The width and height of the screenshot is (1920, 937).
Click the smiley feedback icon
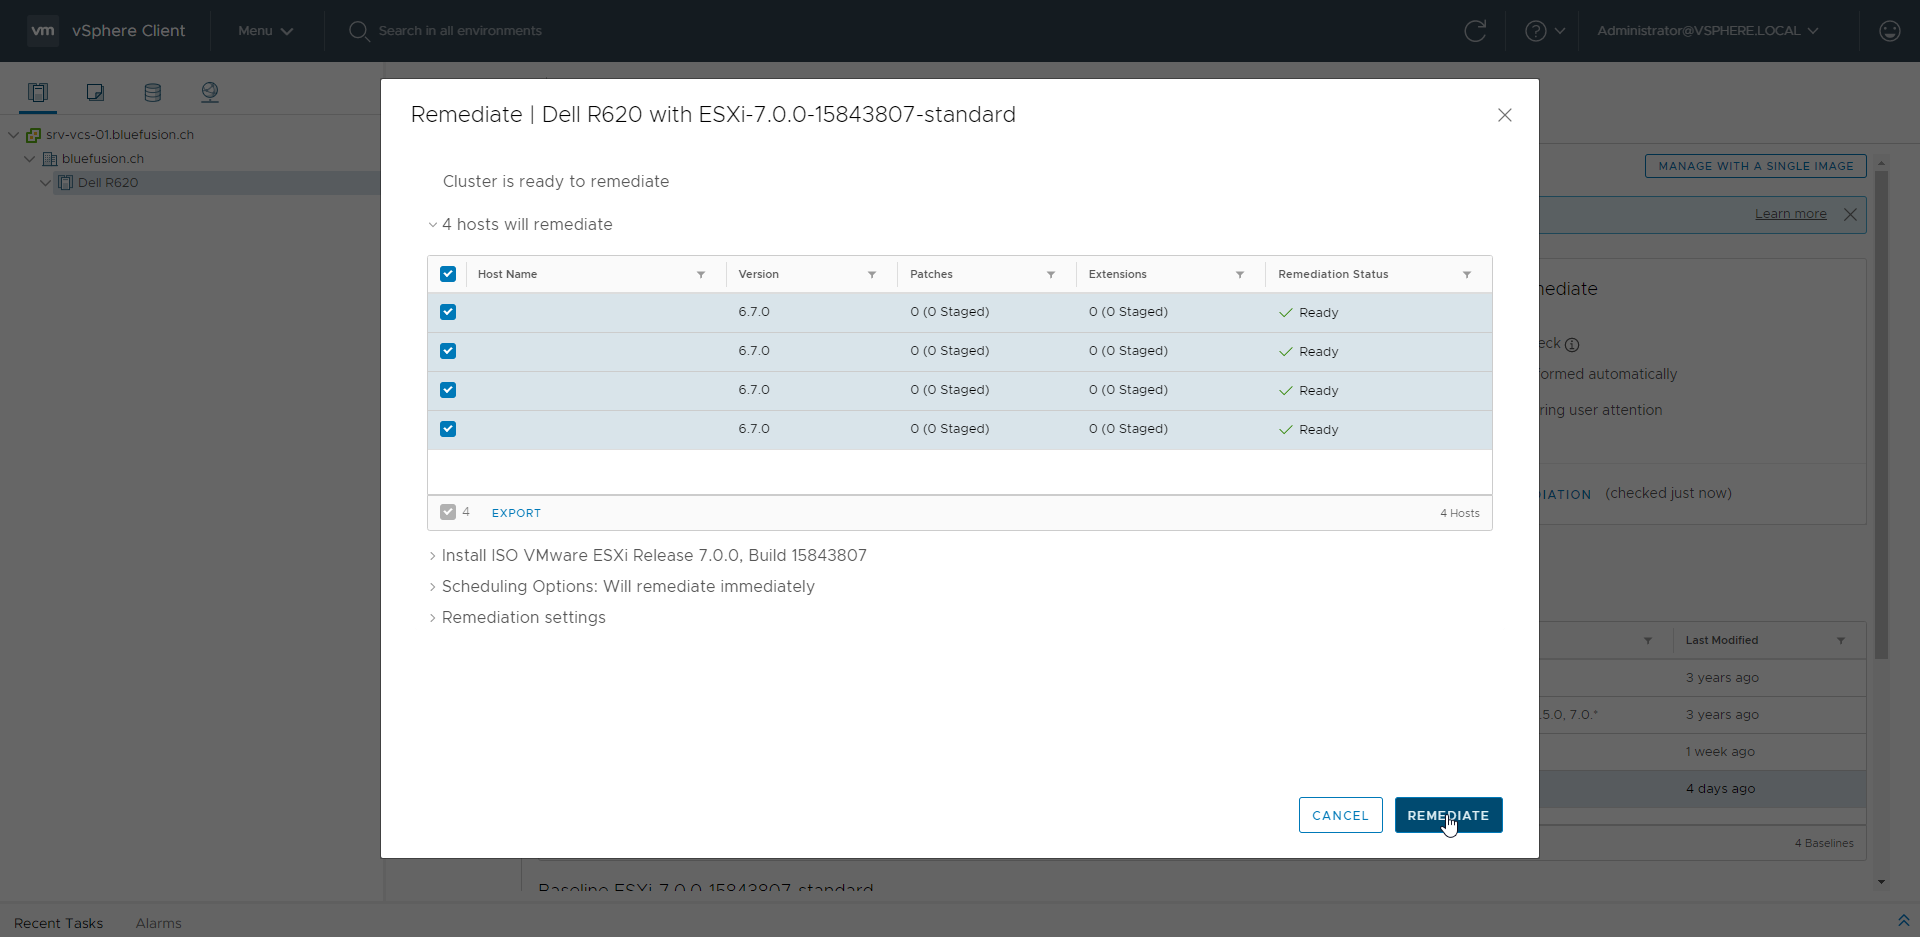1889,31
